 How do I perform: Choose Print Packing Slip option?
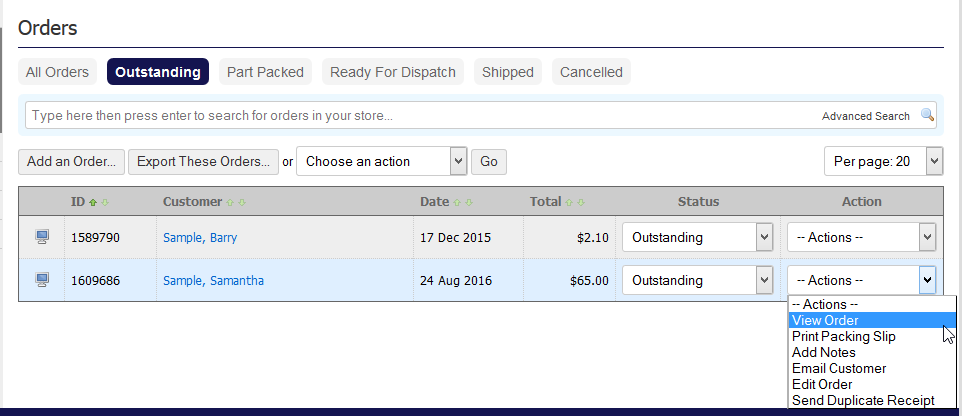[843, 337]
